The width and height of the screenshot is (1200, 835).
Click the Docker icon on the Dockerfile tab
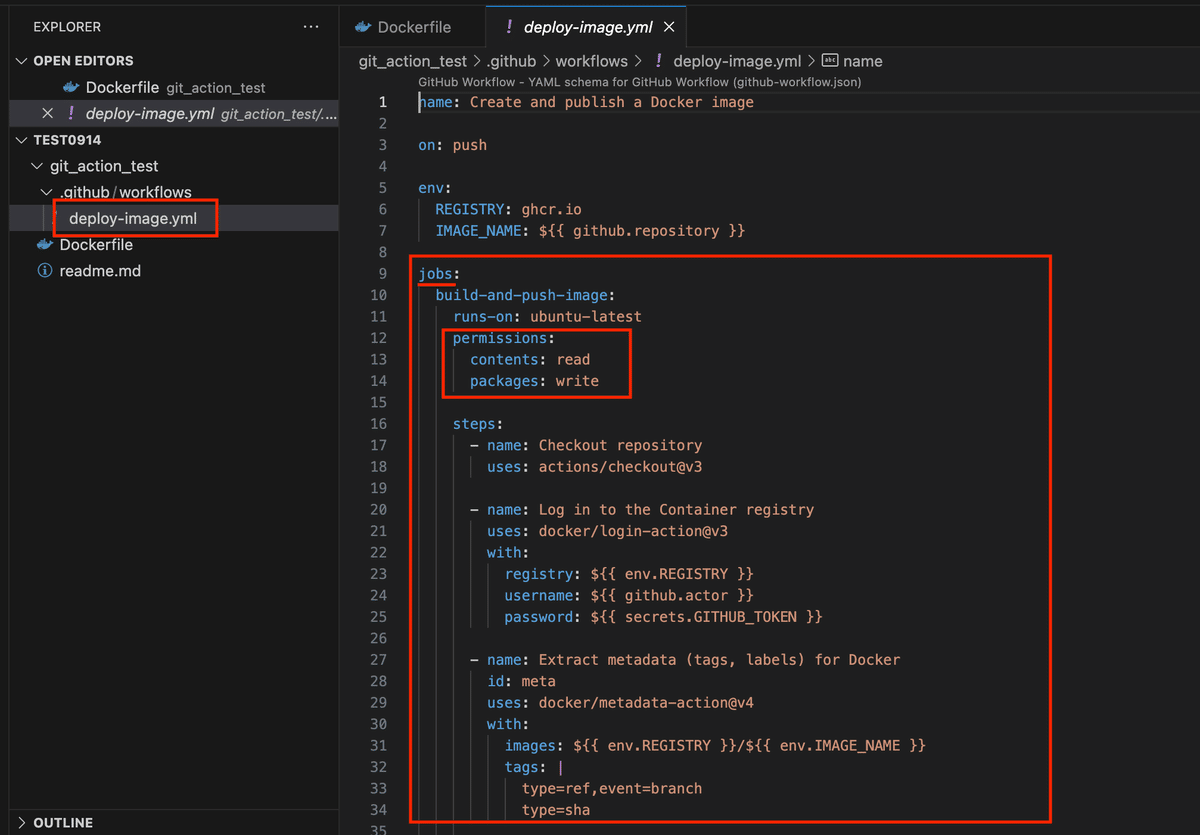366,27
